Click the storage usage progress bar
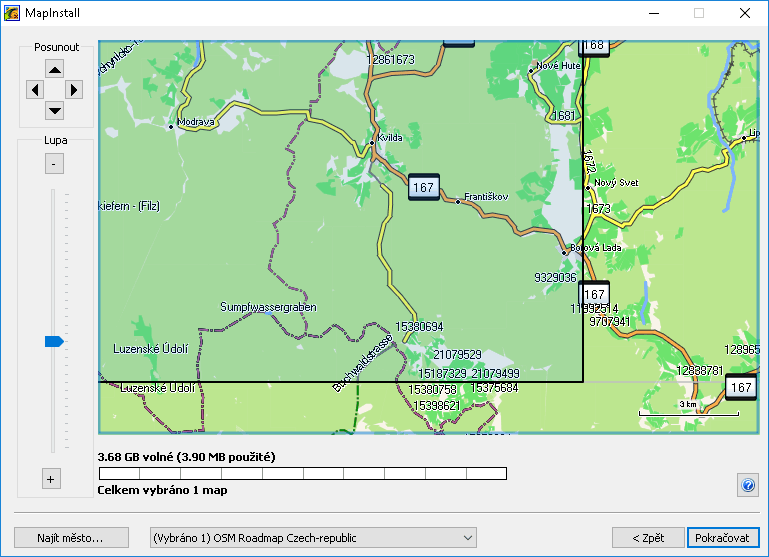Viewport: 769px width, 557px height. click(302, 473)
